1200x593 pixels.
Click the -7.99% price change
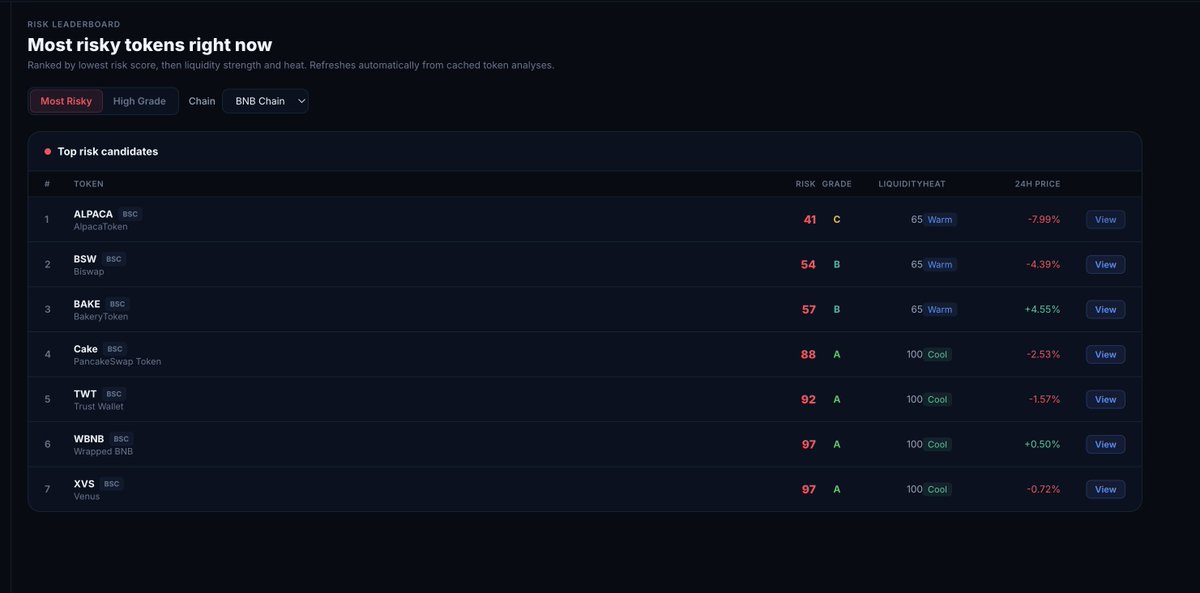[x=1043, y=220]
